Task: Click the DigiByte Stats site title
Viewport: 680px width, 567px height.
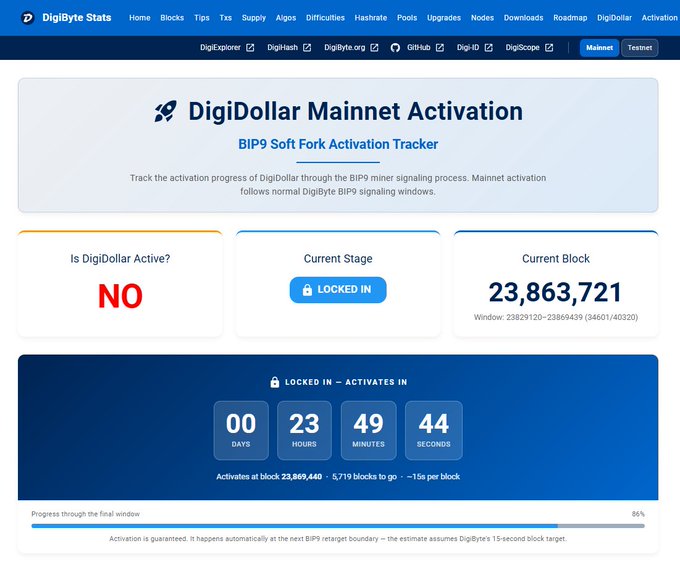Action: click(x=77, y=18)
